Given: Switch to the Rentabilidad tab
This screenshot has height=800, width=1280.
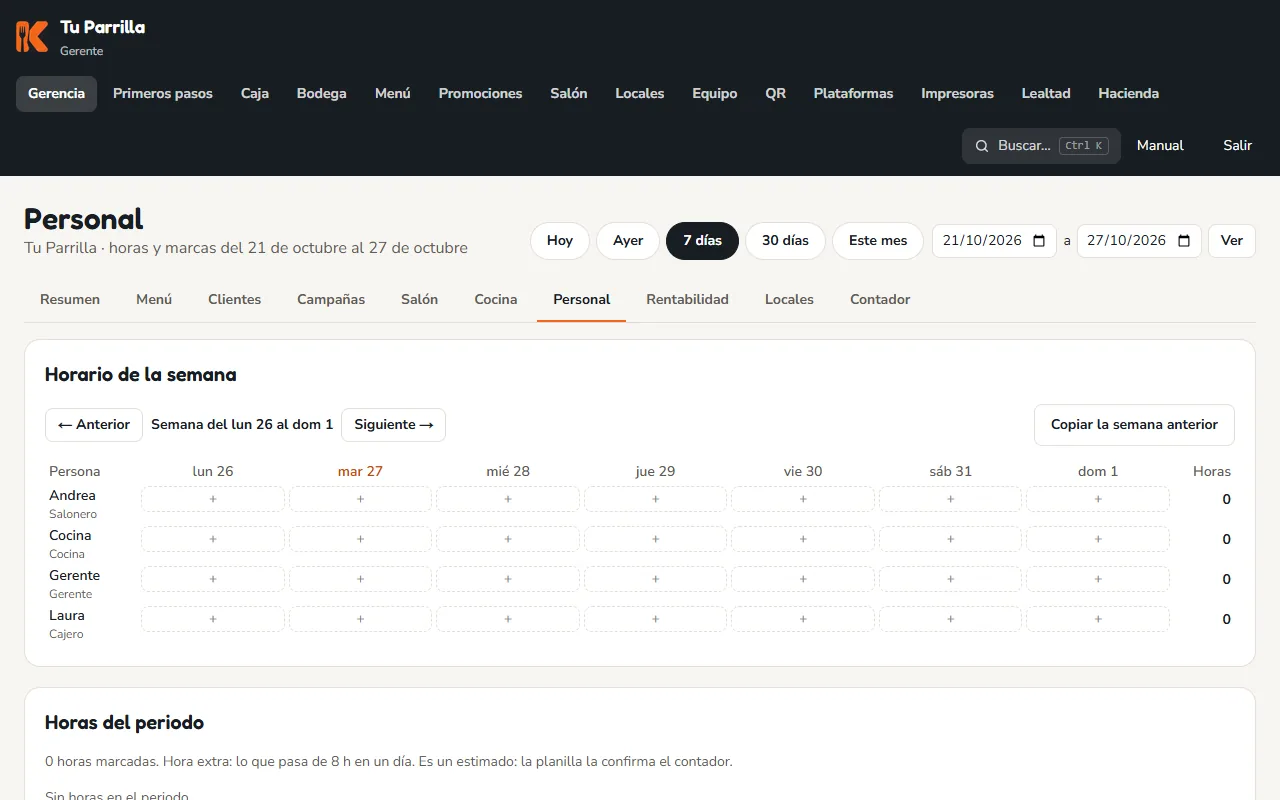Looking at the screenshot, I should (x=687, y=299).
